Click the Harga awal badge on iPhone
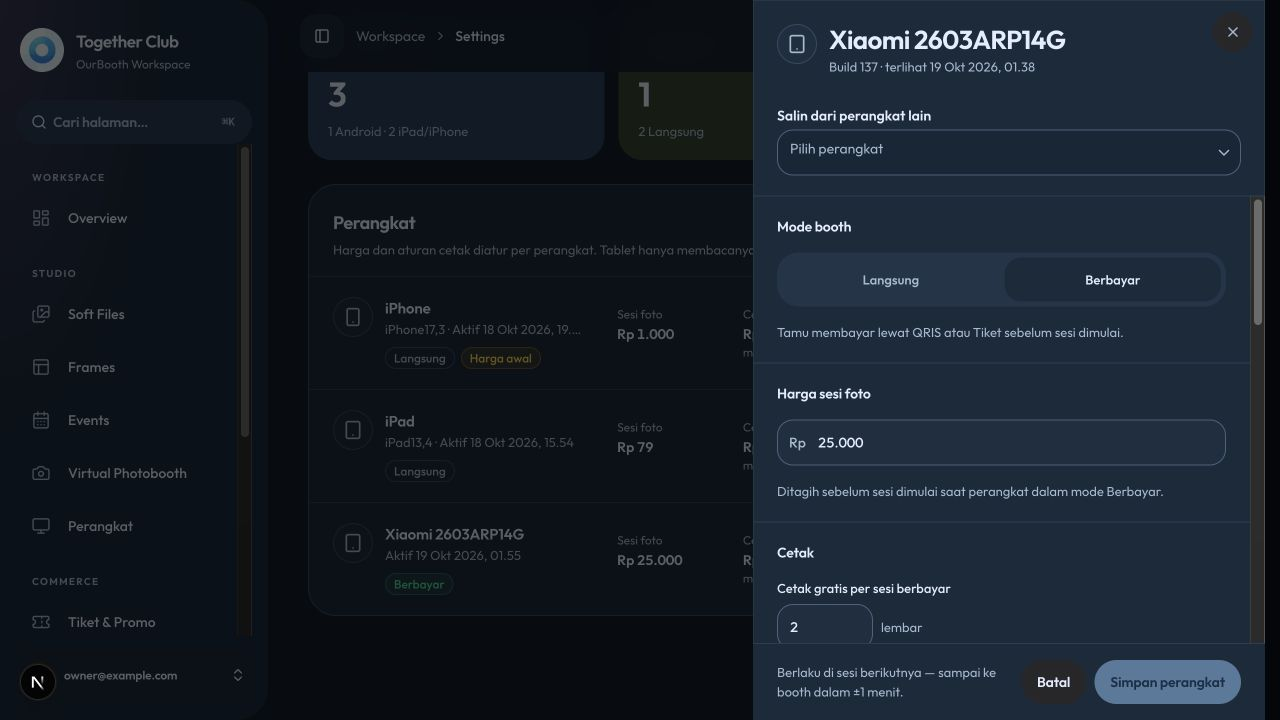Screen dimensions: 1280x720 pyautogui.click(x=501, y=358)
